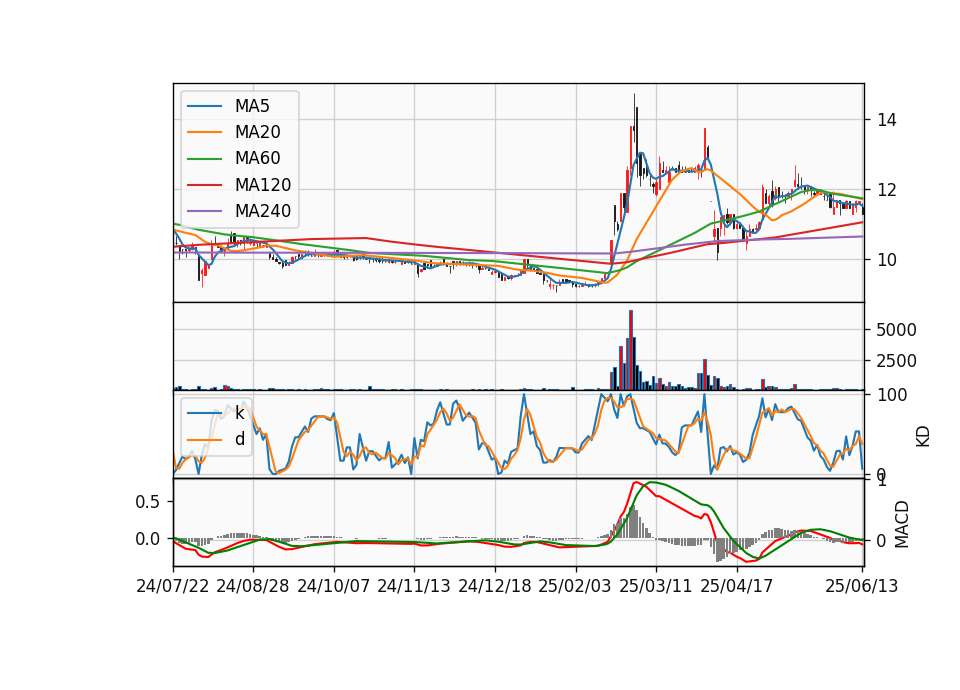
Task: Click the 25/02/03 date label
Action: [575, 586]
